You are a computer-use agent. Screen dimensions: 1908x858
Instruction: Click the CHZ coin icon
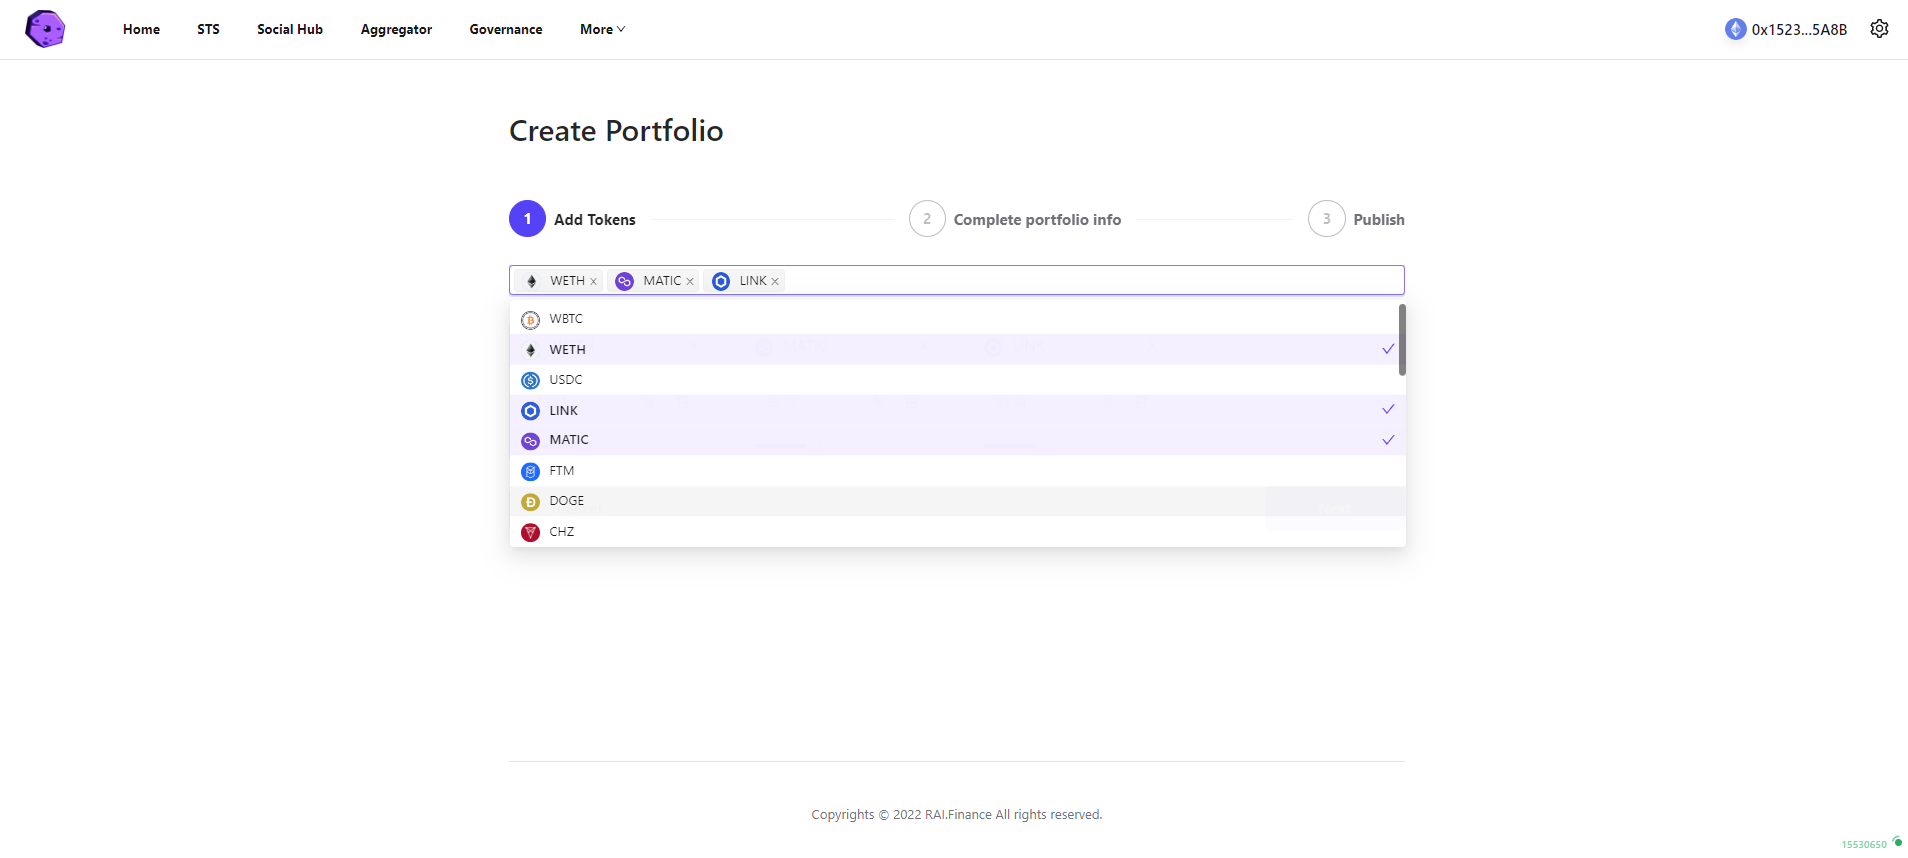pyautogui.click(x=530, y=532)
